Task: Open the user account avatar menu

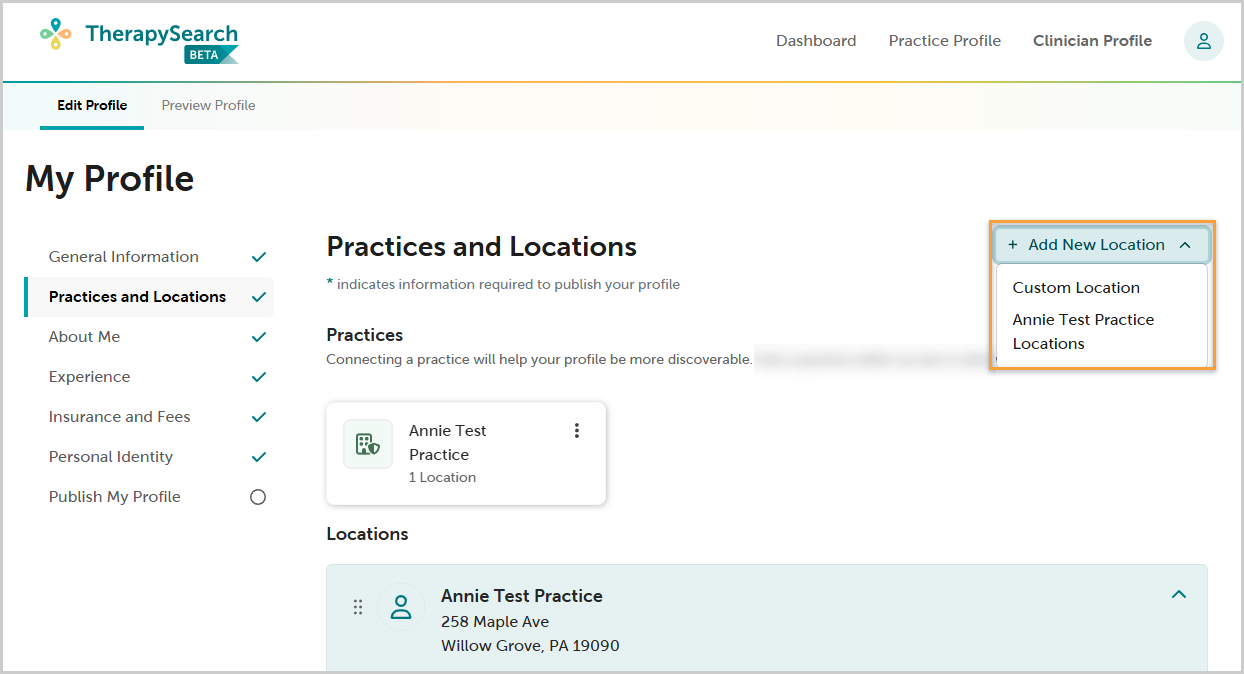Action: coord(1203,41)
